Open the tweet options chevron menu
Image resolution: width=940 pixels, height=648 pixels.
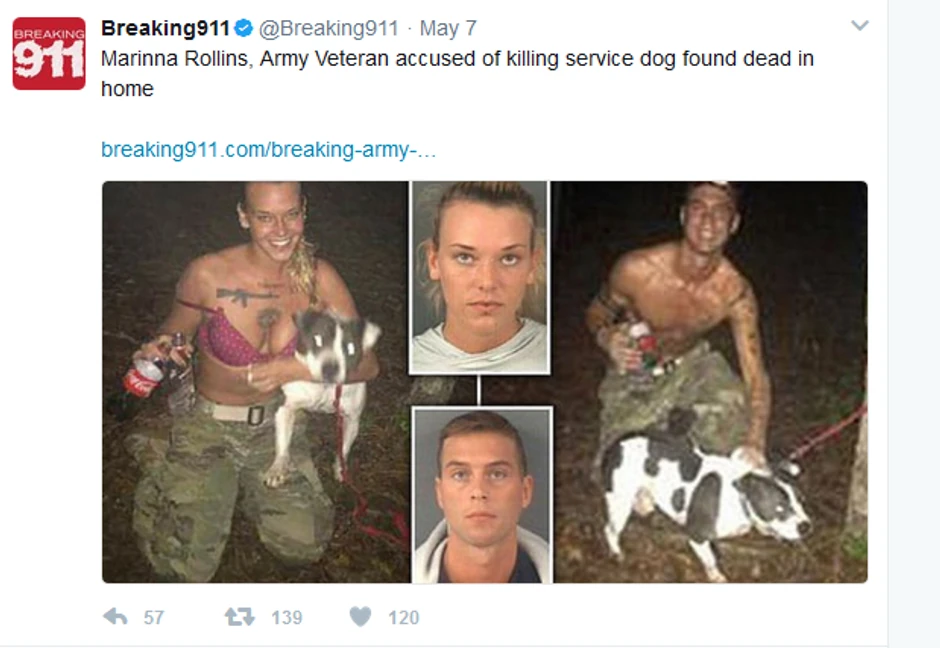click(860, 26)
